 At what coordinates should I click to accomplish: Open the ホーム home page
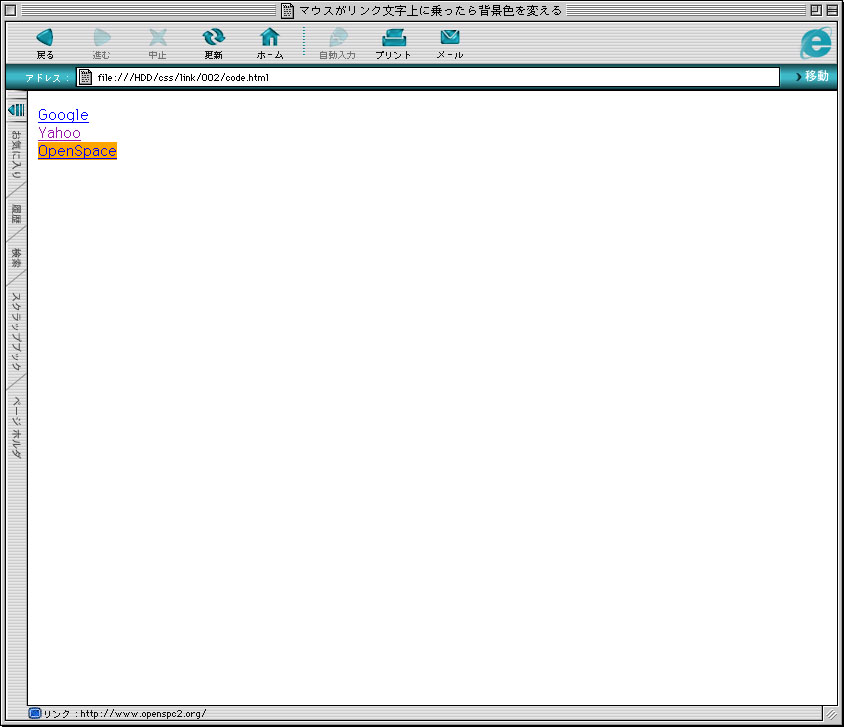(x=270, y=44)
